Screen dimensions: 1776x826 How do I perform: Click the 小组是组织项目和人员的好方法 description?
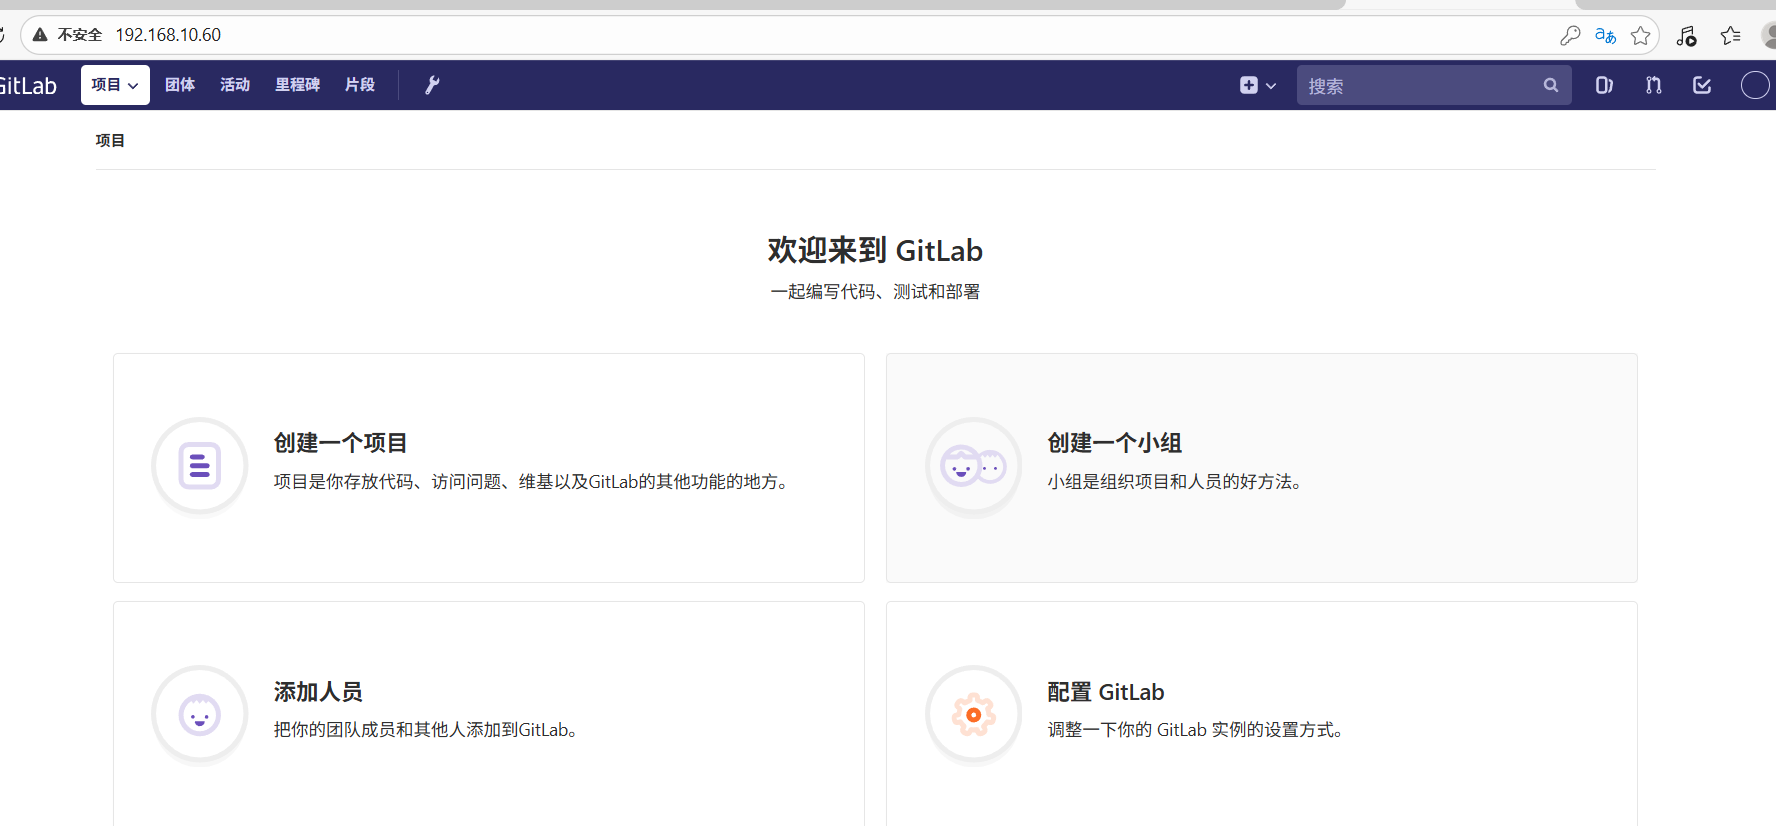coord(1176,482)
